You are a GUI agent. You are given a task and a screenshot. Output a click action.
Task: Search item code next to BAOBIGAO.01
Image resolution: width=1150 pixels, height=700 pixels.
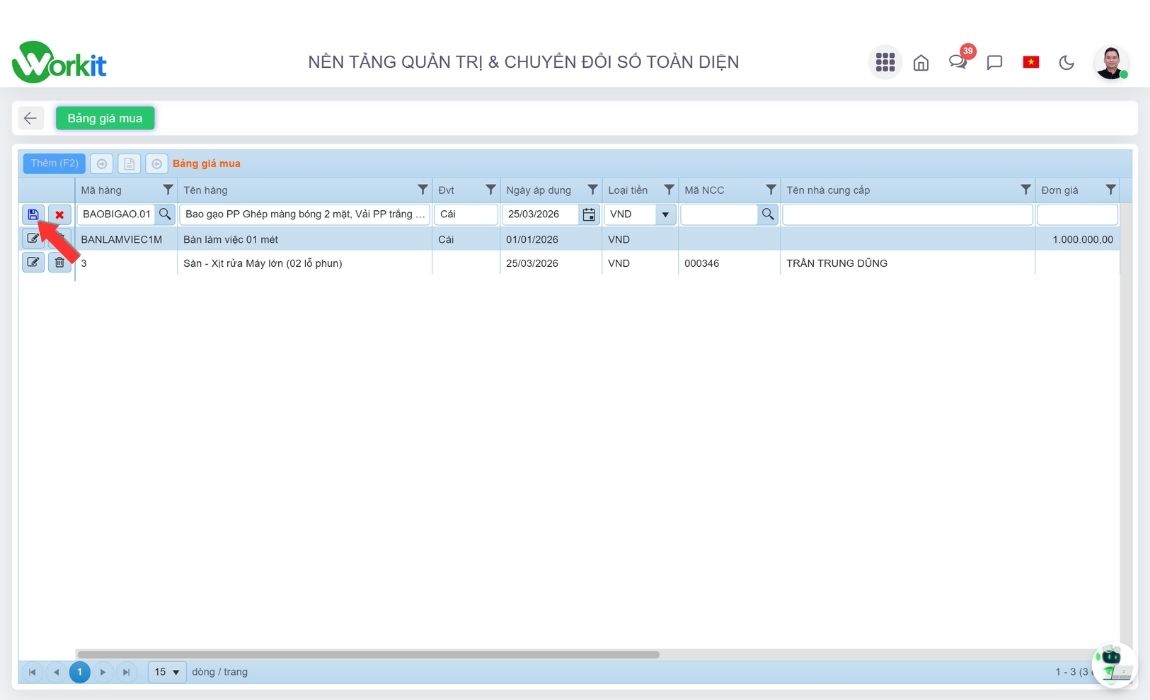[165, 214]
